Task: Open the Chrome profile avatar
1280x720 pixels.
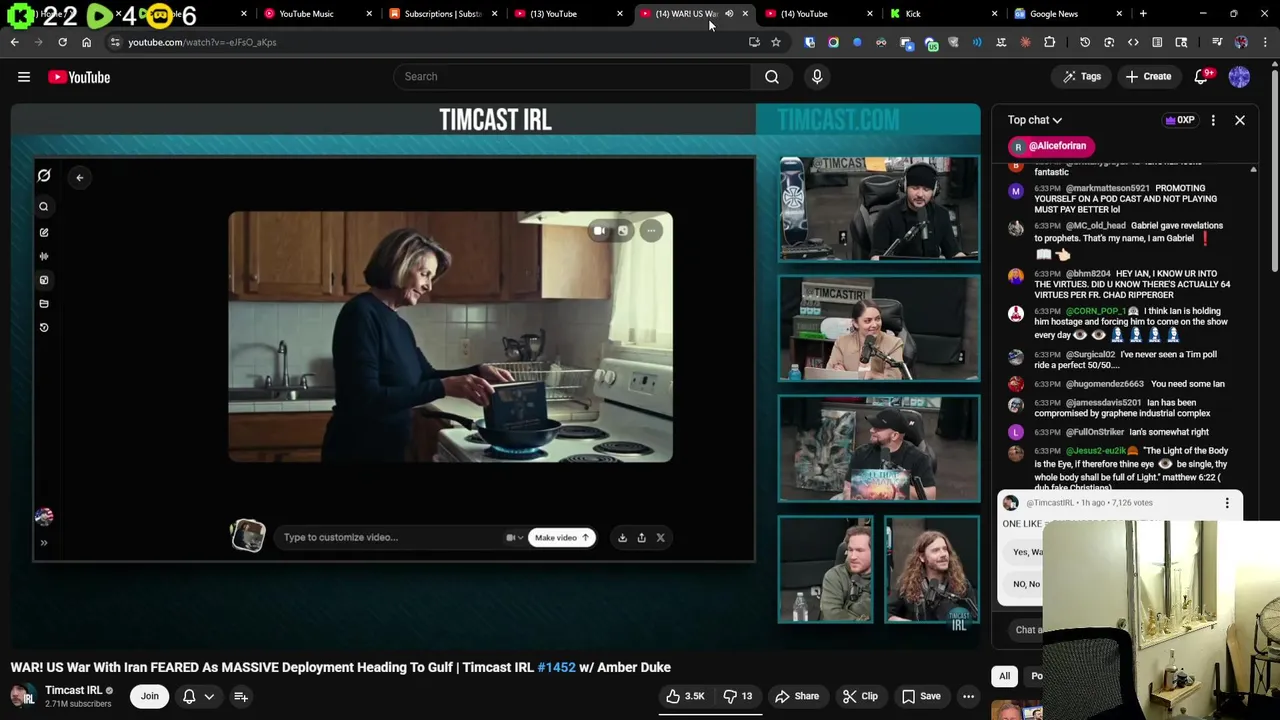Action: [1241, 42]
